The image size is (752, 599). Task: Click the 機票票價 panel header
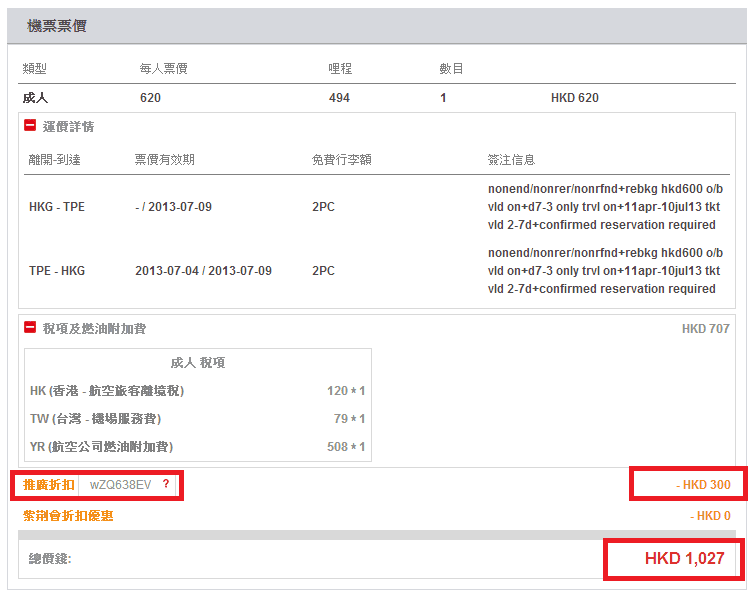[57, 26]
